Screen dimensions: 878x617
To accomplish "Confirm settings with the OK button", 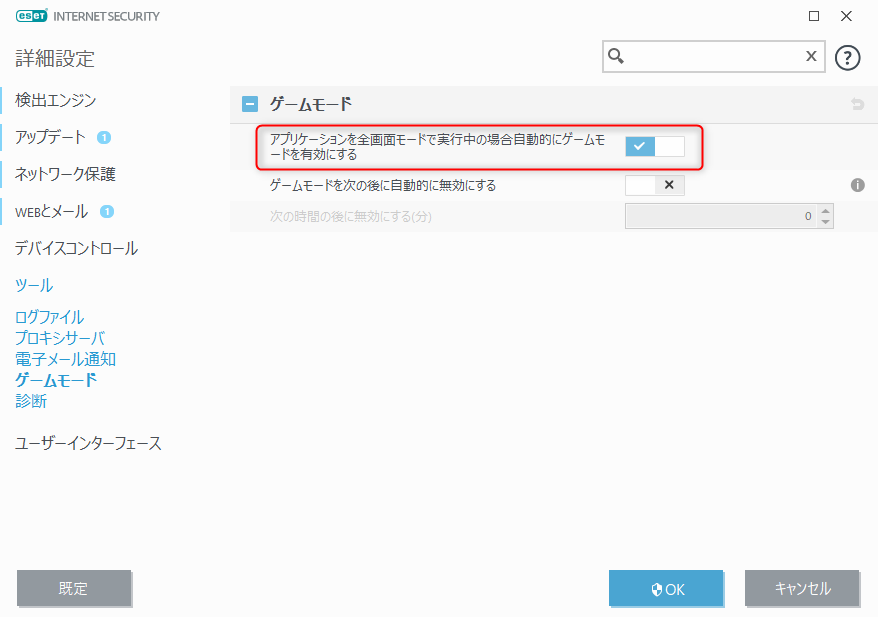I will point(666,588).
